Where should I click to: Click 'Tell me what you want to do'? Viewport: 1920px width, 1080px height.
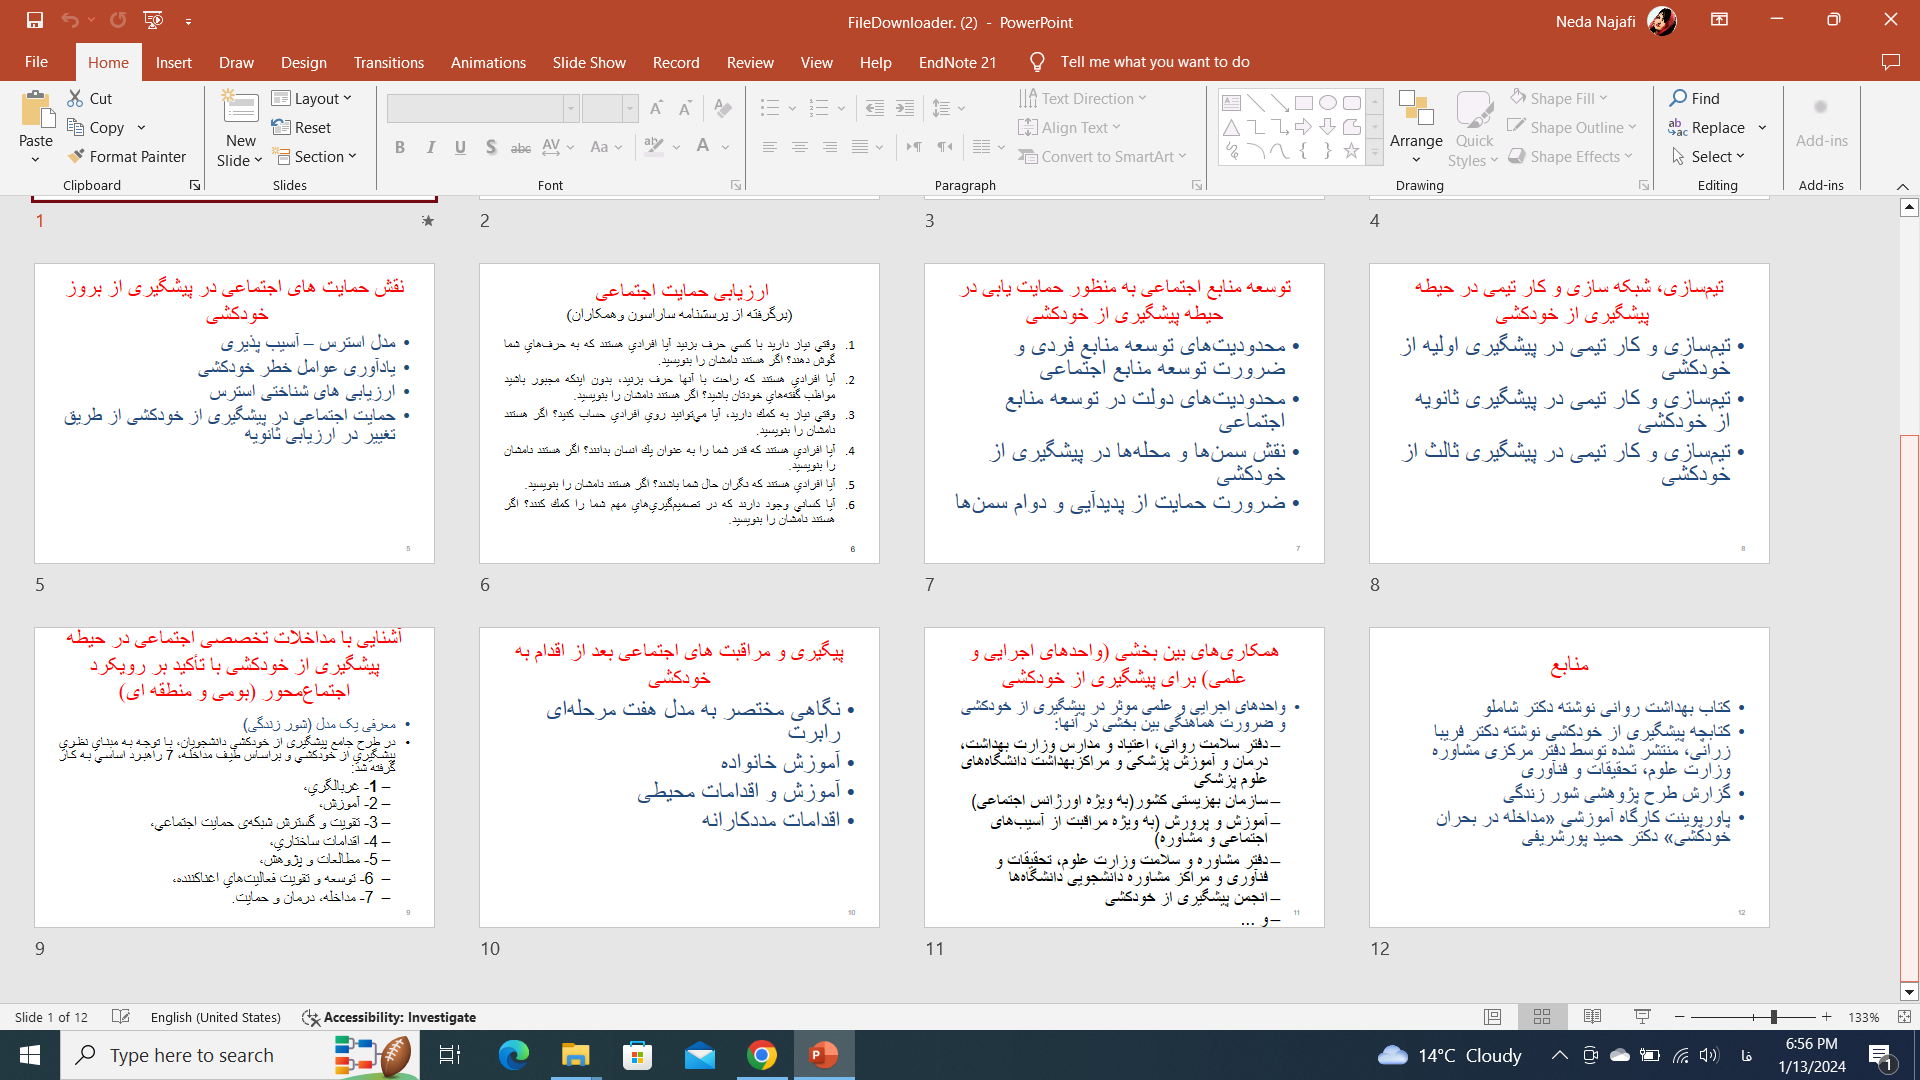click(x=1155, y=61)
